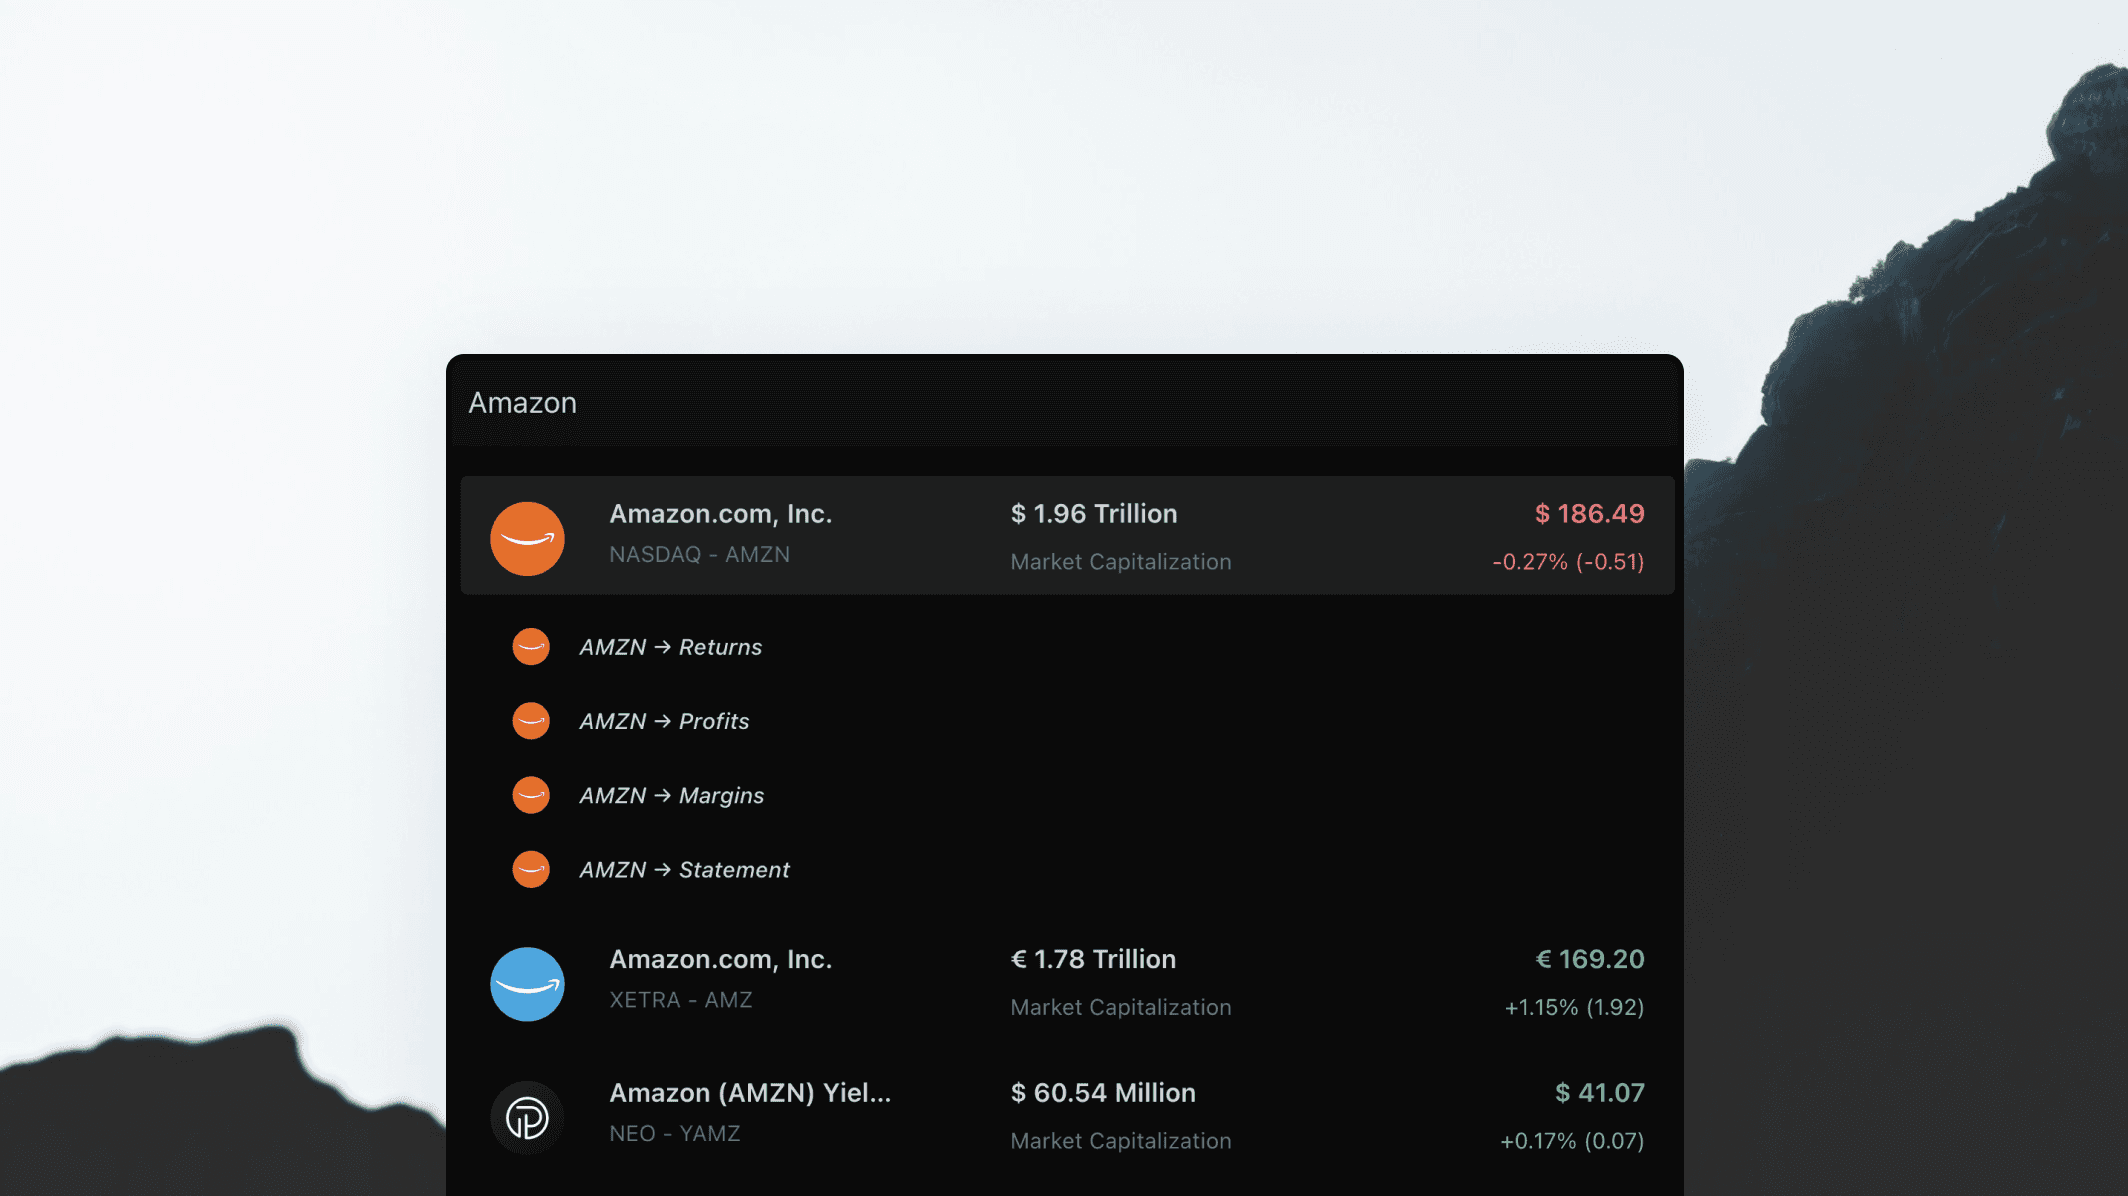Click the $ 41.07 price

(1599, 1093)
